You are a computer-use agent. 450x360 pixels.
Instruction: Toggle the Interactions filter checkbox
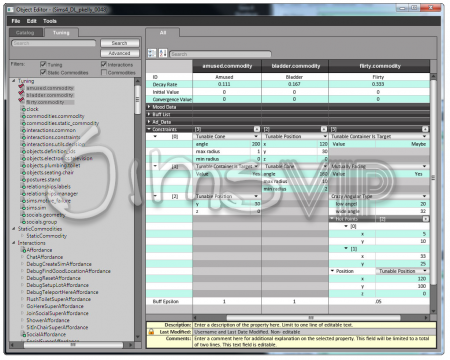(104, 64)
